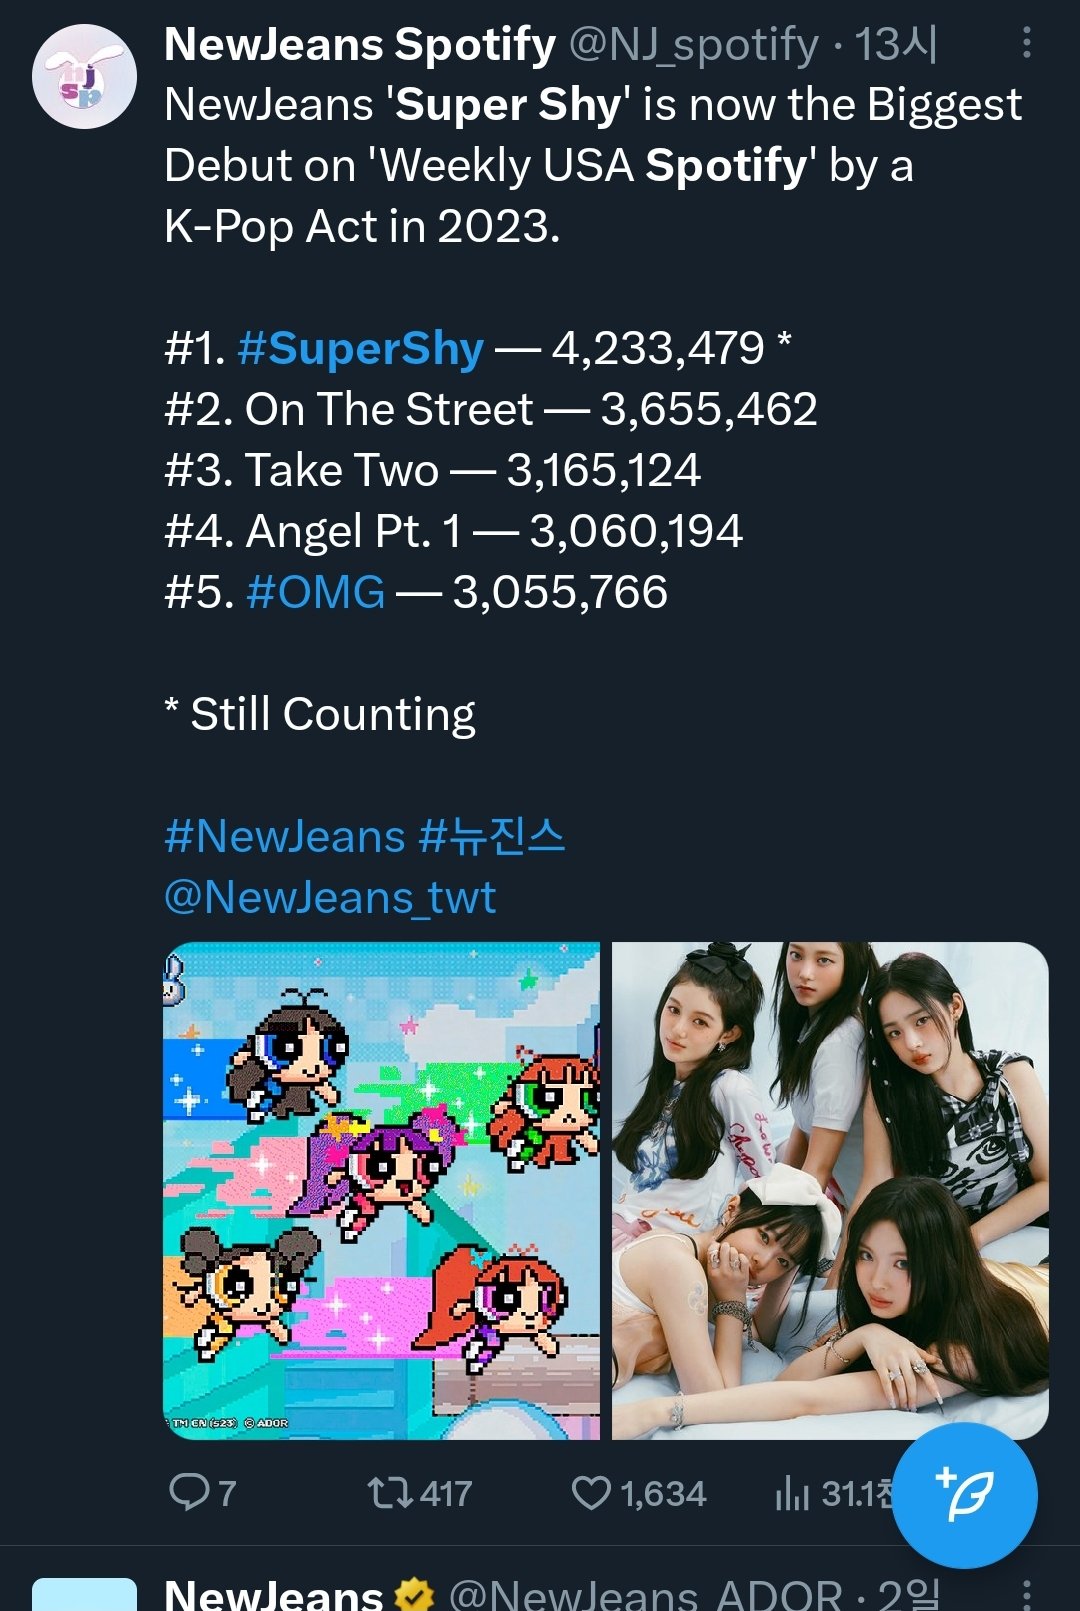Viewport: 1080px width, 1611px height.
Task: Like the tweet with heart icon
Action: [x=591, y=1493]
